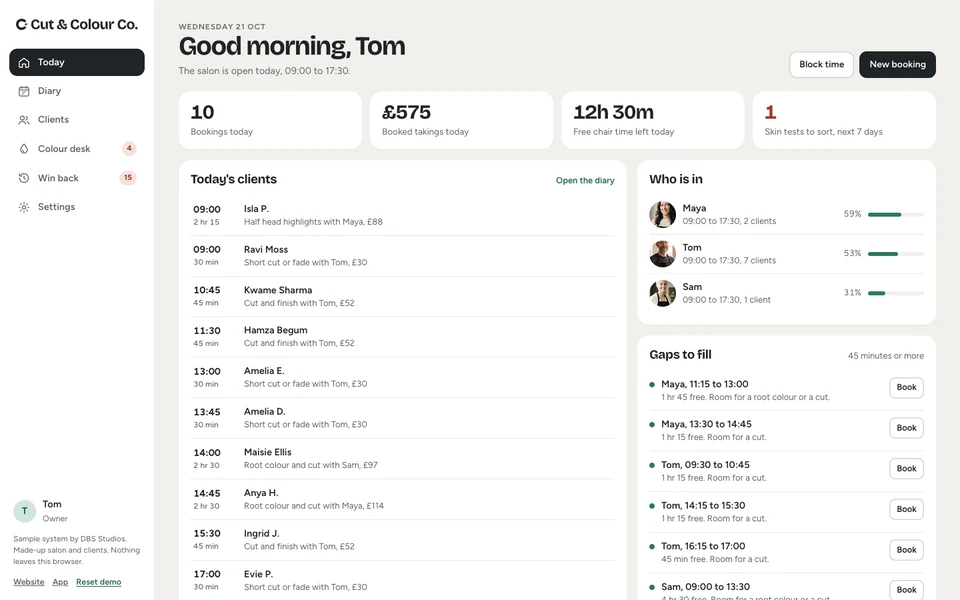Click the Win back badge showing 15
The image size is (960, 600).
tap(127, 178)
